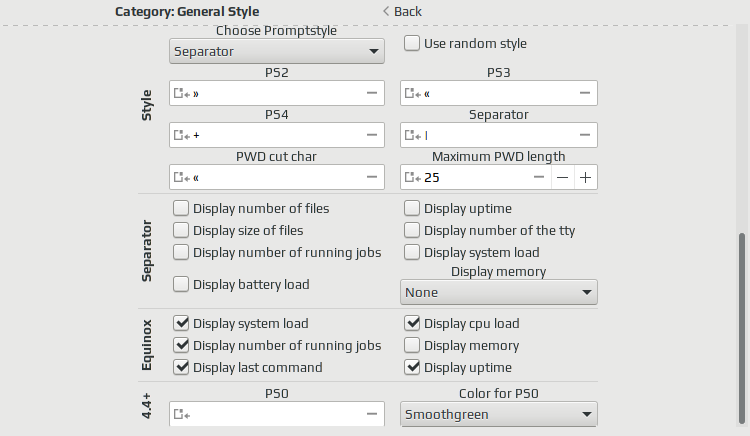Click the reset arrow icon in PWD cut char field

(x=182, y=177)
